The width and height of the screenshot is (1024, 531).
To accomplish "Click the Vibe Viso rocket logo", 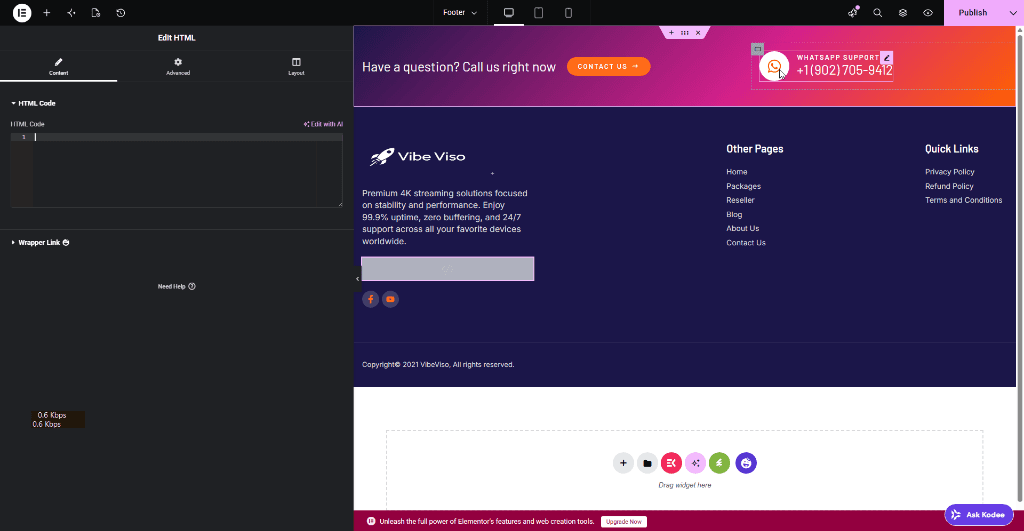I will [417, 156].
